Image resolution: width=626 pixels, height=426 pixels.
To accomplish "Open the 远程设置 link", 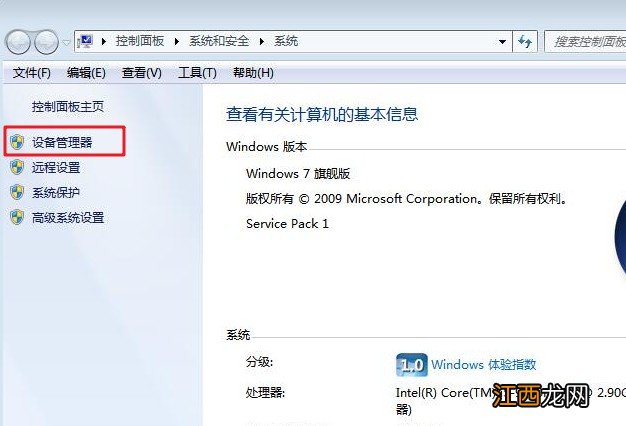I will click(56, 168).
